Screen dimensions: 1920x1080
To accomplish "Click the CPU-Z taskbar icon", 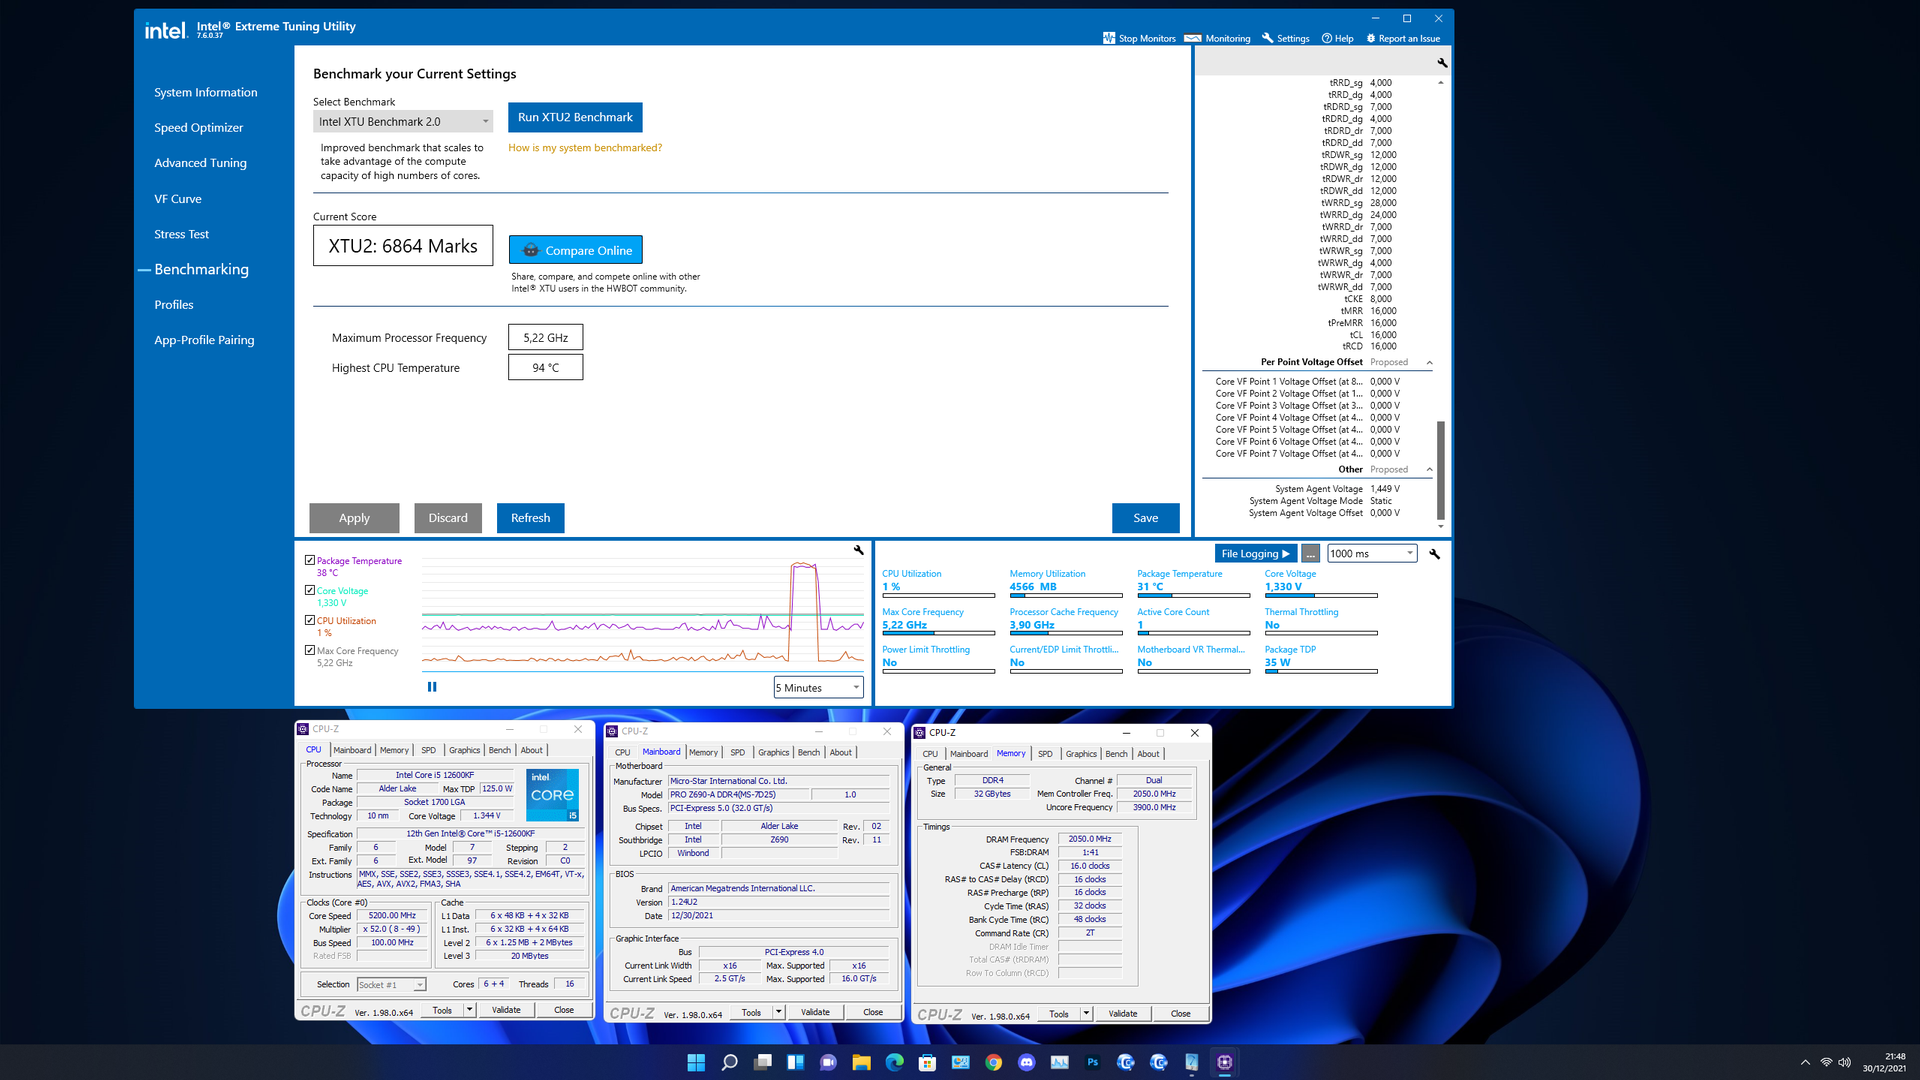I will click(x=1224, y=1062).
